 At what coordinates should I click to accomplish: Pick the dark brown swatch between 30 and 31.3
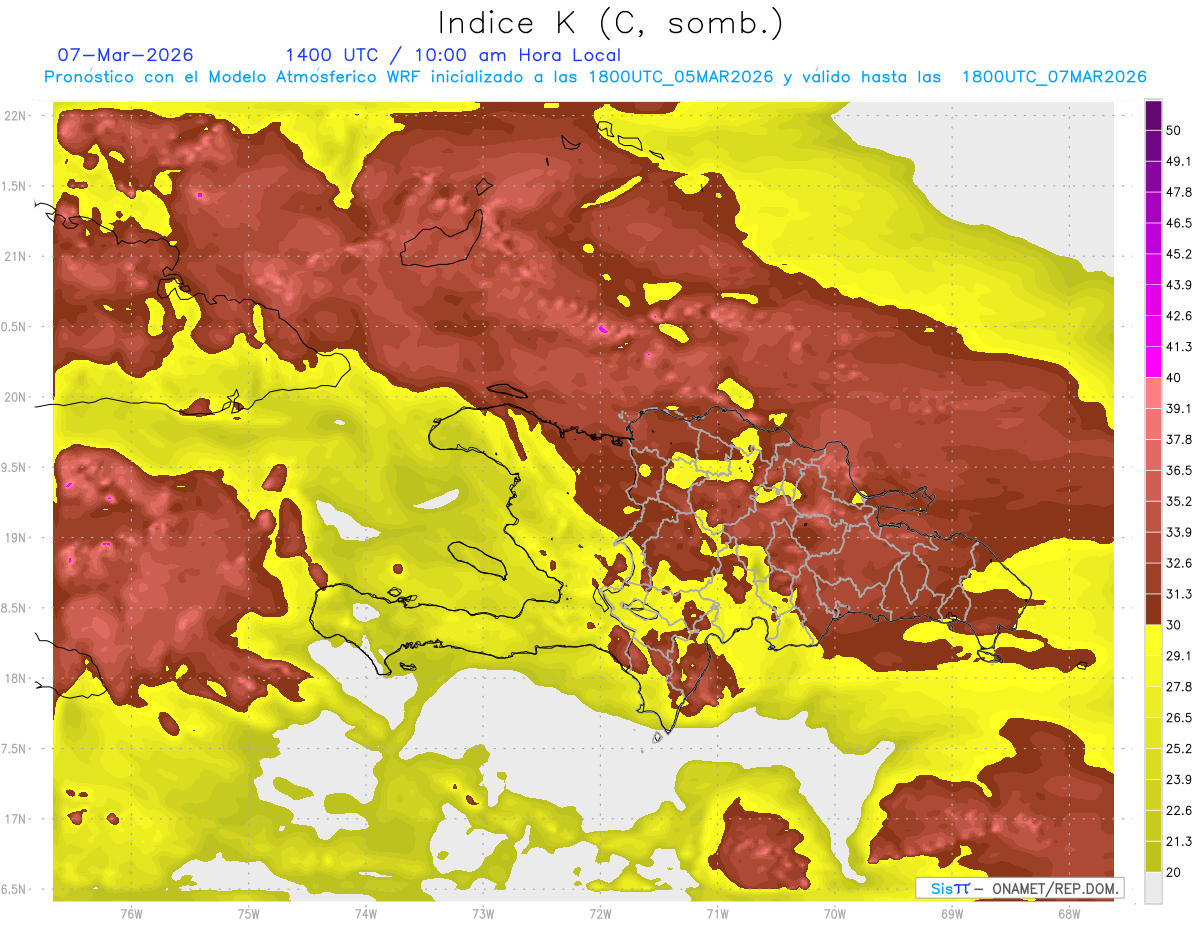click(1153, 609)
